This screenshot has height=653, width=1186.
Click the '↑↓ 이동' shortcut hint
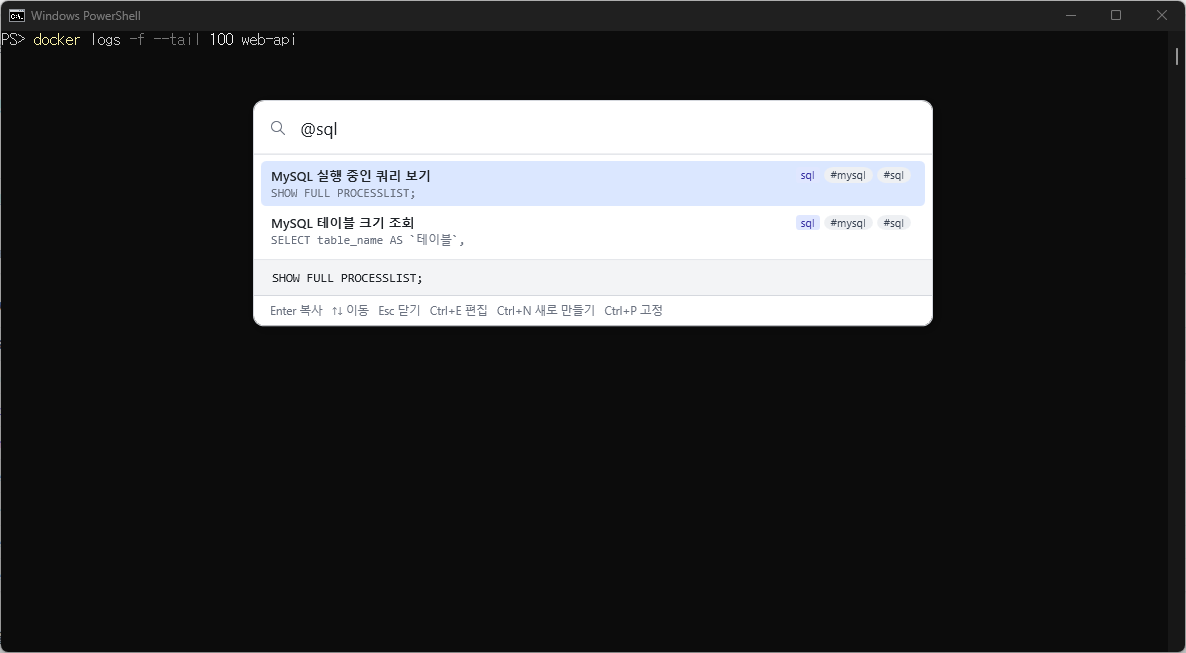349,311
